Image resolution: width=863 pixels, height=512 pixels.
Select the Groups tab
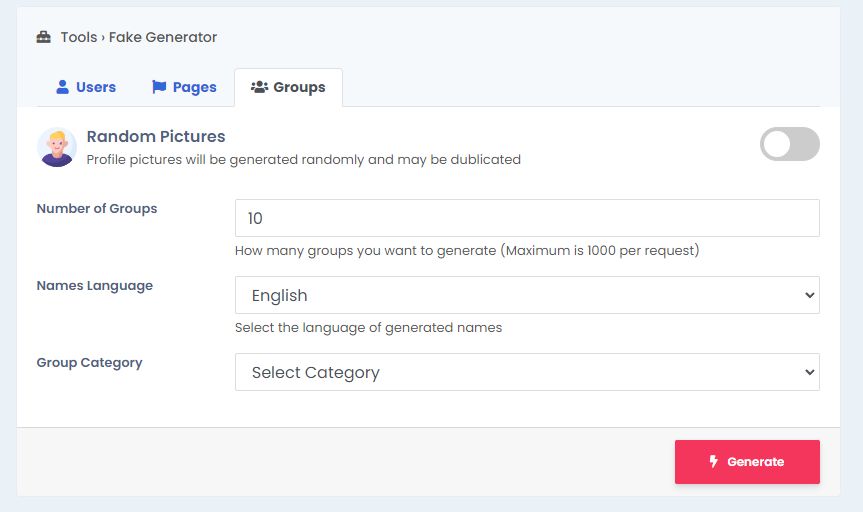(288, 87)
